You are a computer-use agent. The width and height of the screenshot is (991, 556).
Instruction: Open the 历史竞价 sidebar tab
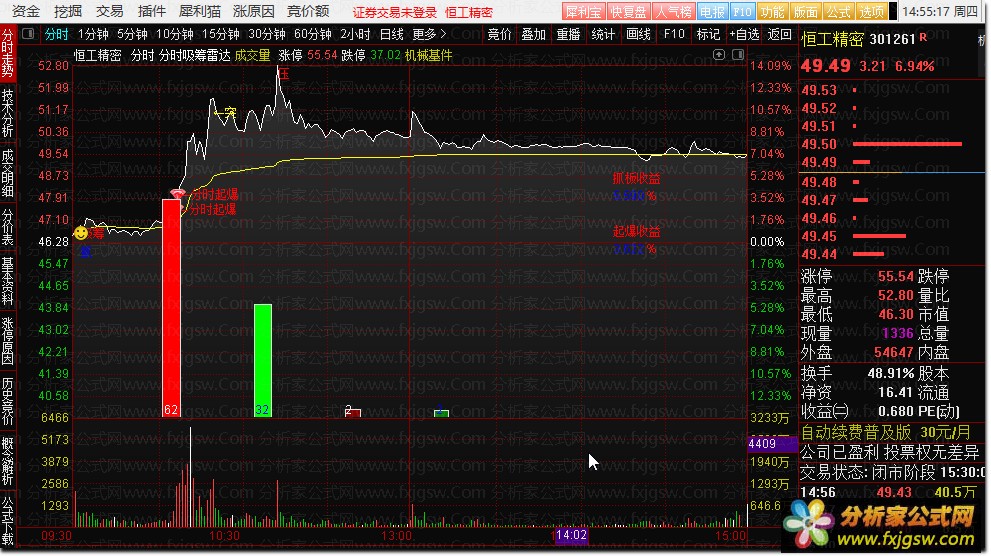click(7, 401)
